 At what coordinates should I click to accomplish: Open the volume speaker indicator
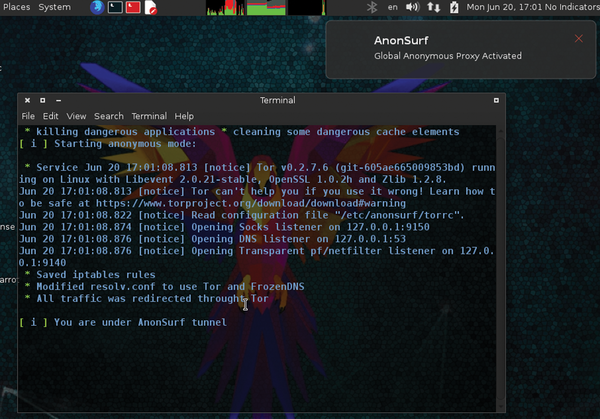coord(412,7)
